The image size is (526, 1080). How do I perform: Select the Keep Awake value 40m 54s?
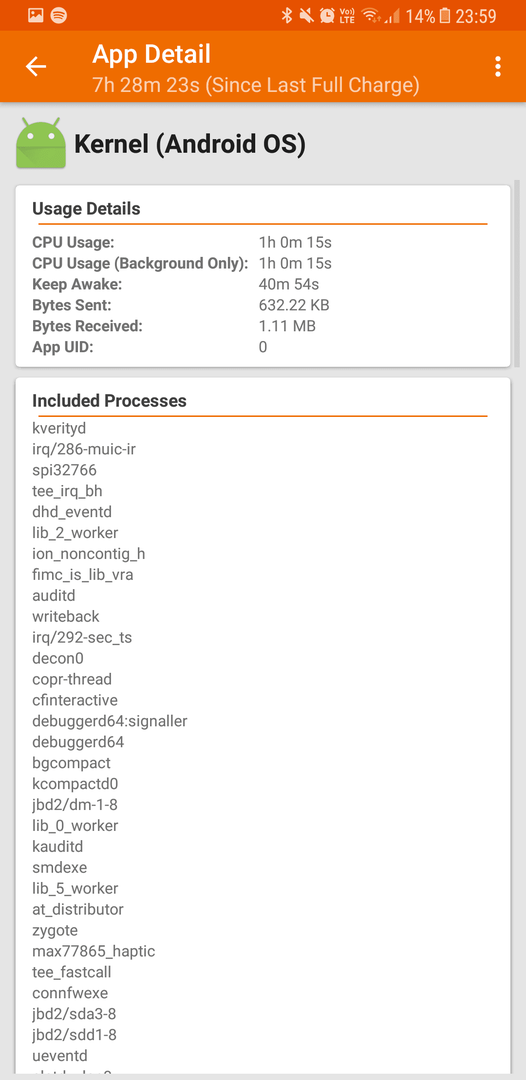pyautogui.click(x=289, y=284)
